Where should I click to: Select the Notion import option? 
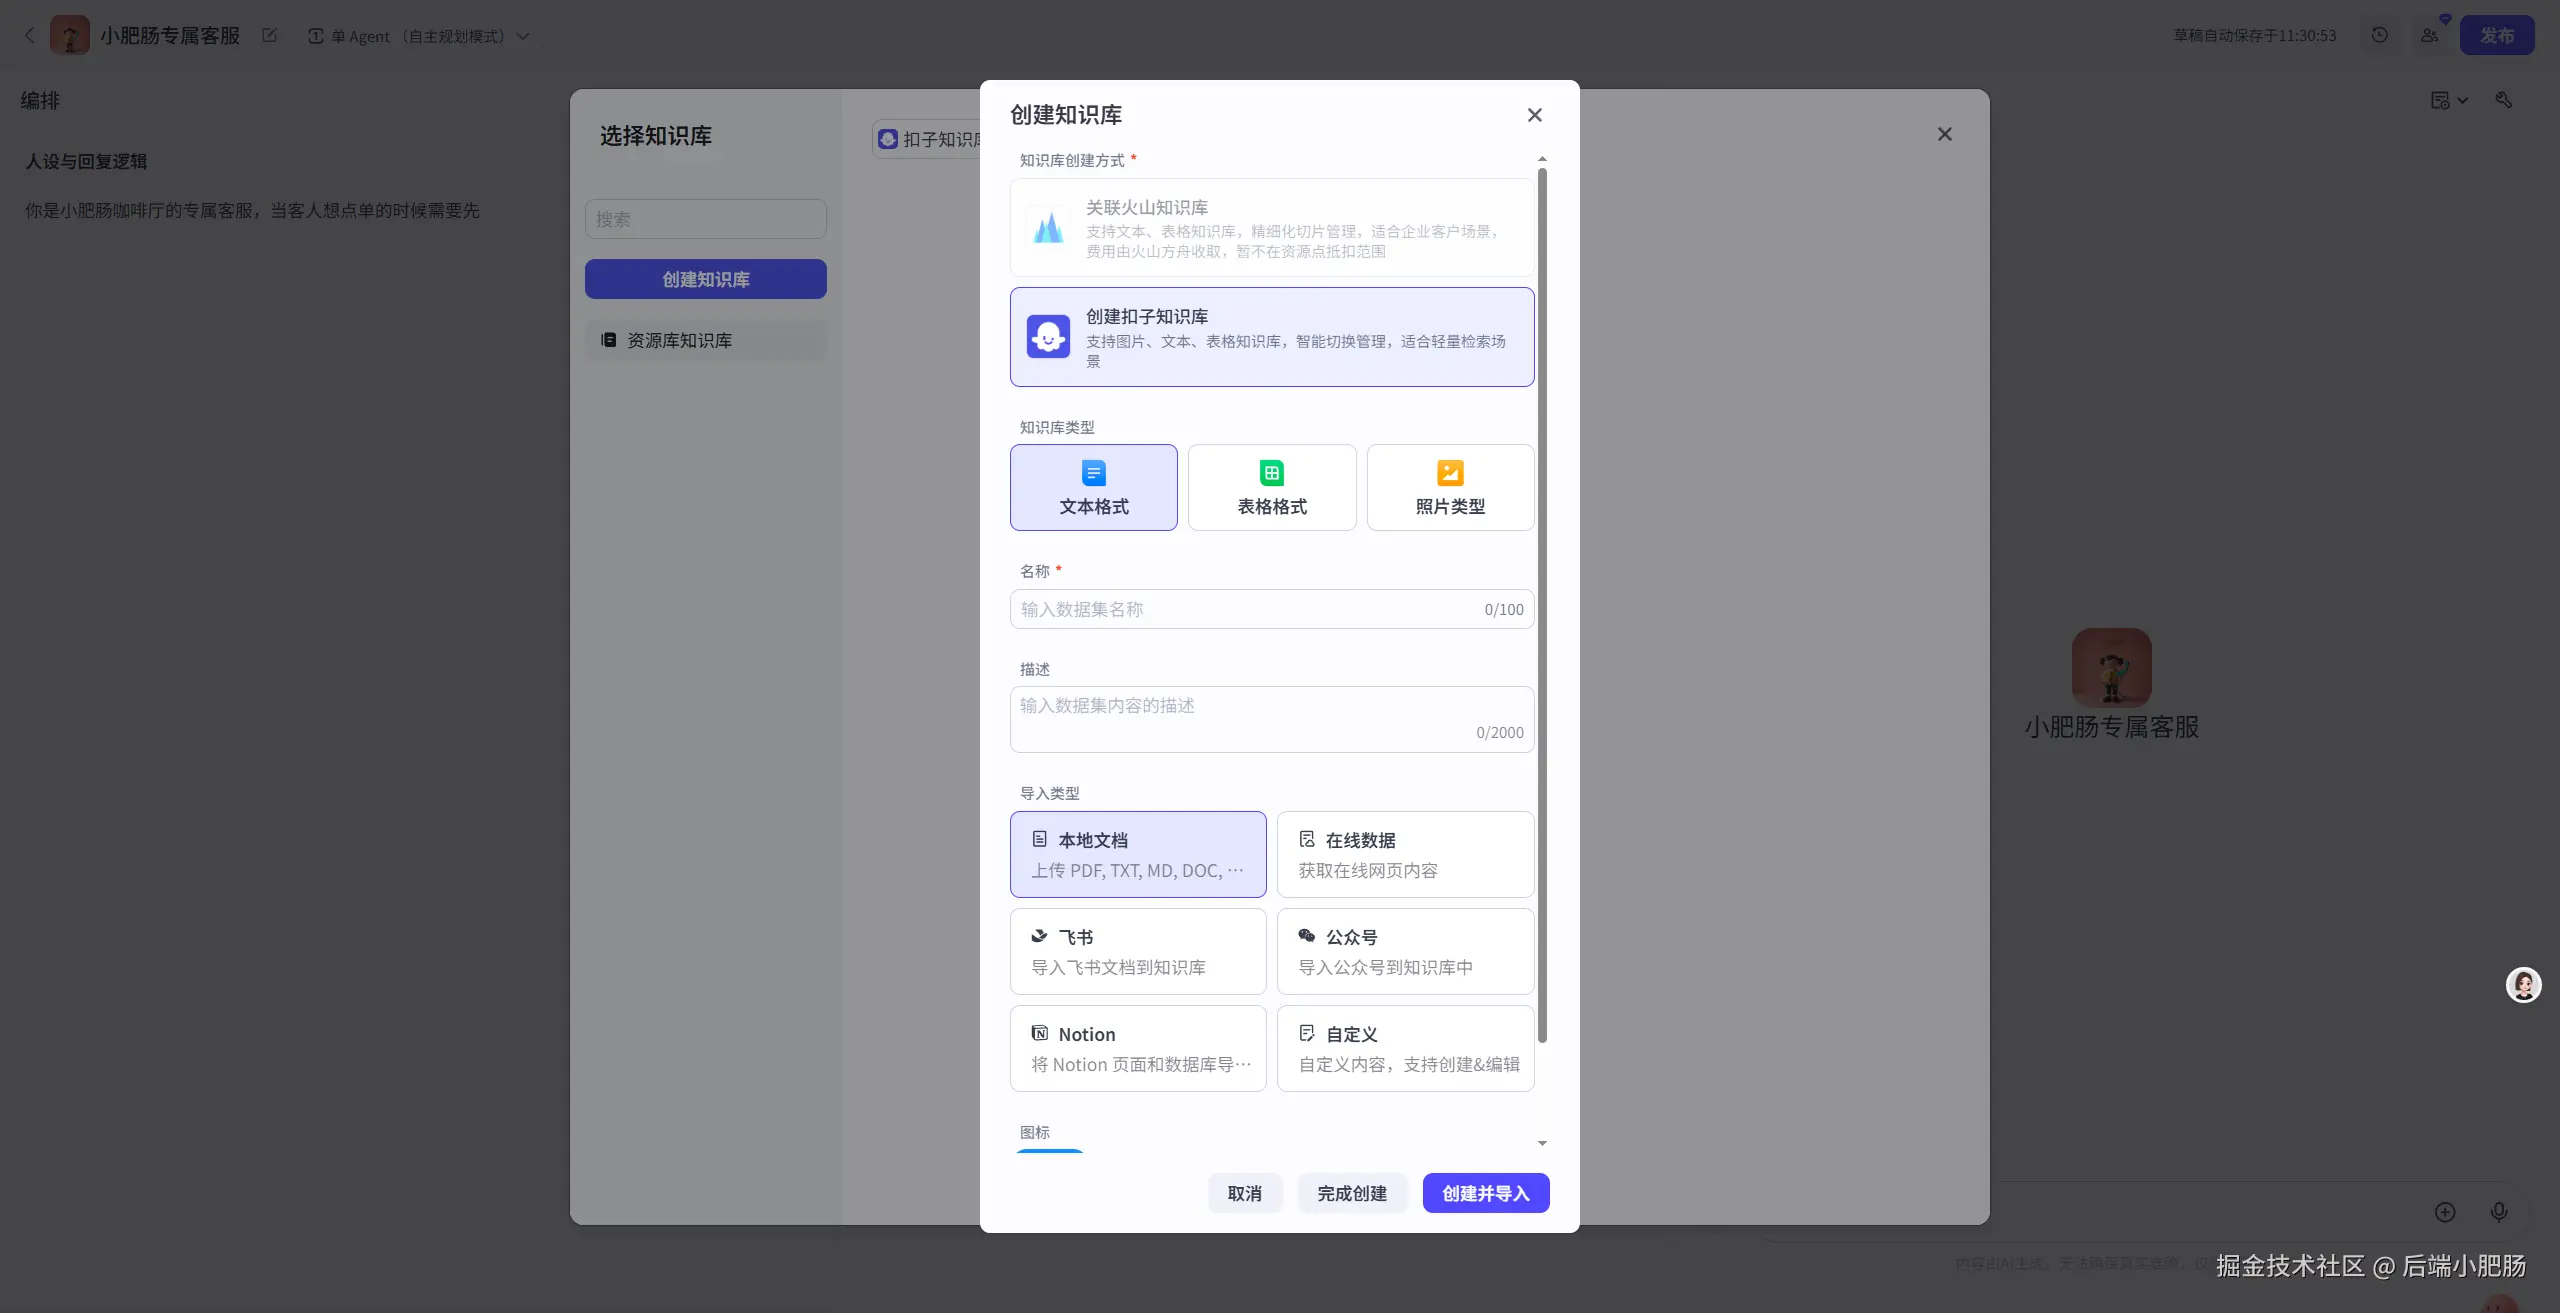1137,1048
